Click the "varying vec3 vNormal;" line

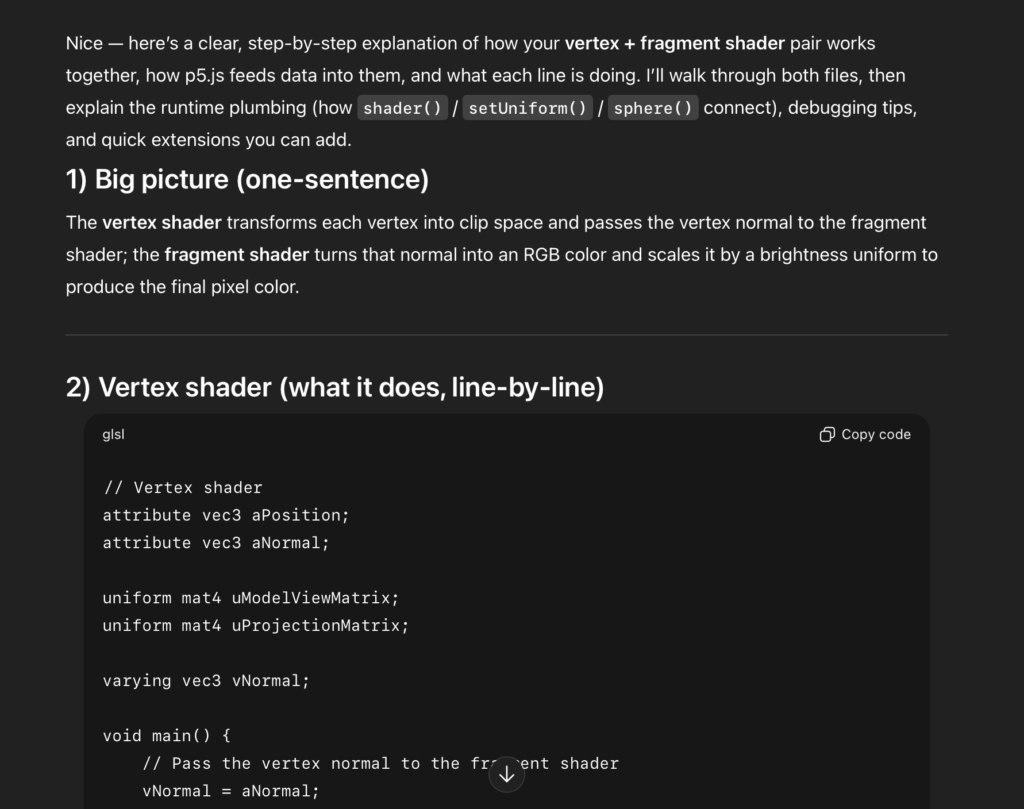pyautogui.click(x=206, y=681)
